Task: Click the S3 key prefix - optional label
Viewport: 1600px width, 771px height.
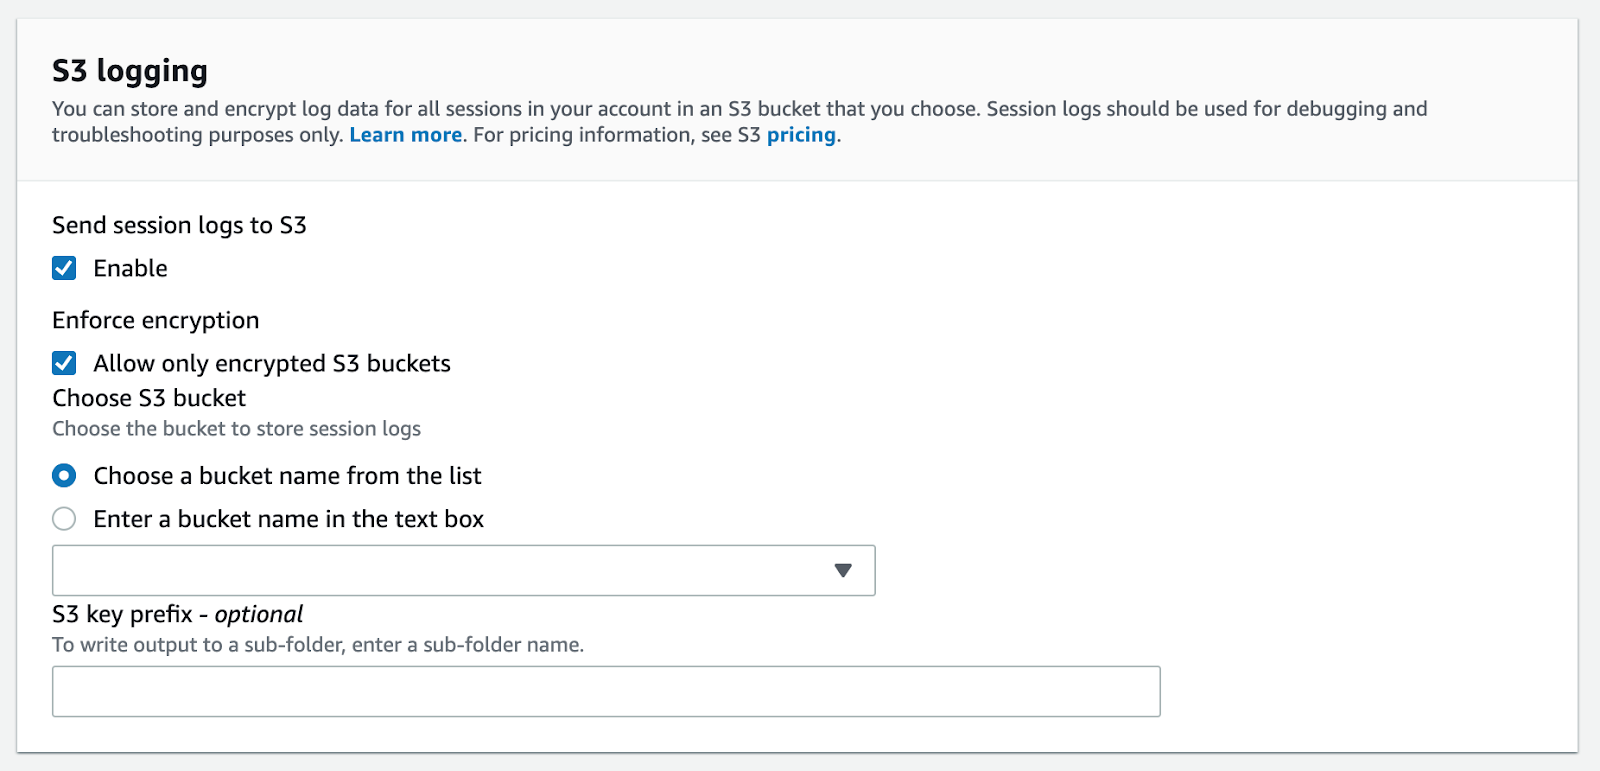Action: click(177, 614)
